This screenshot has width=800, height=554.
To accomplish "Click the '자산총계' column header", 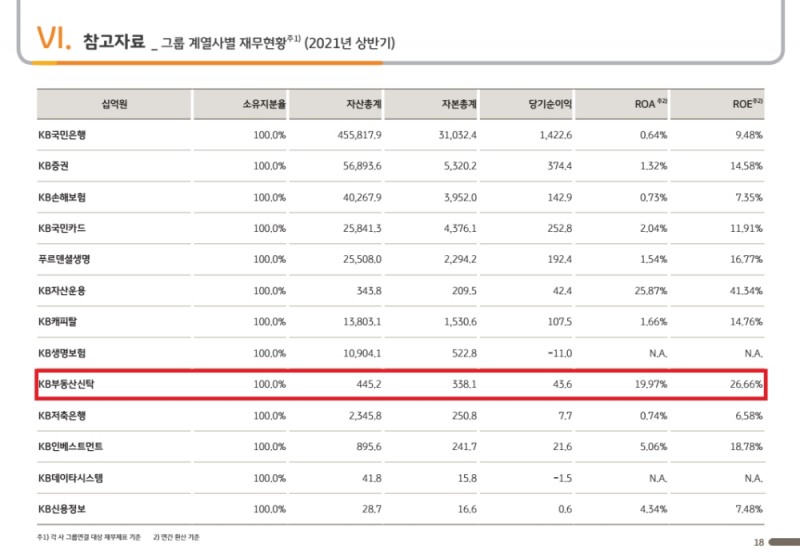I will [364, 105].
